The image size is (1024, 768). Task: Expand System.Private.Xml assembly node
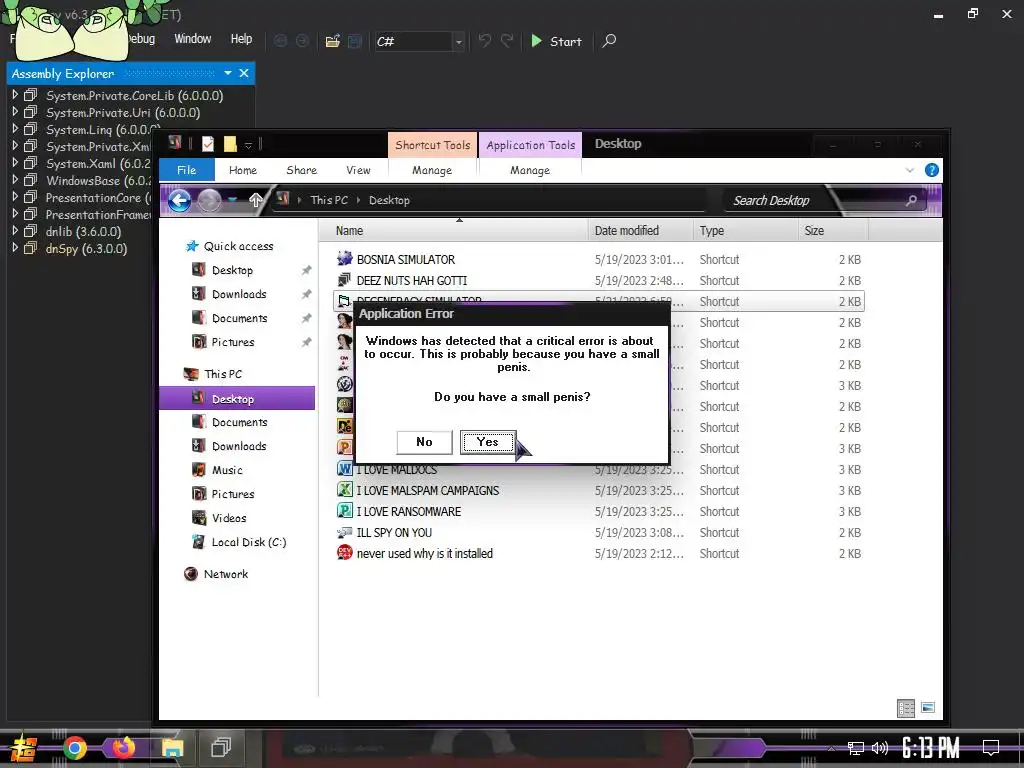pos(15,146)
